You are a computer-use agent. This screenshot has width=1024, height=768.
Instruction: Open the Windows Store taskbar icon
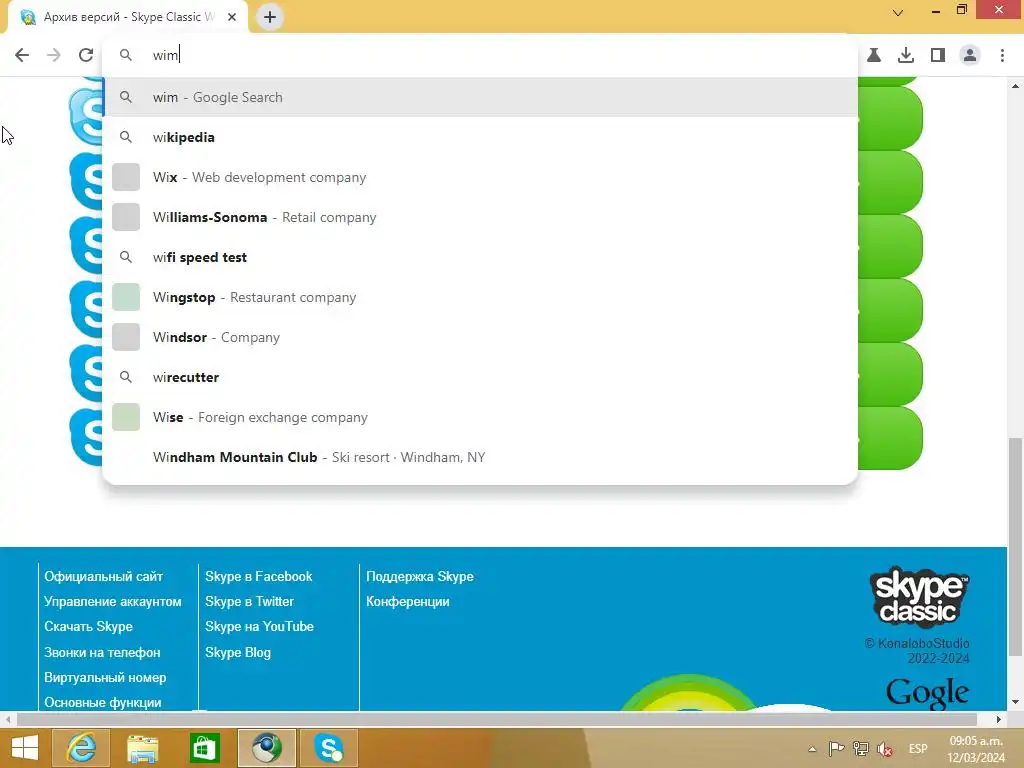coord(204,748)
